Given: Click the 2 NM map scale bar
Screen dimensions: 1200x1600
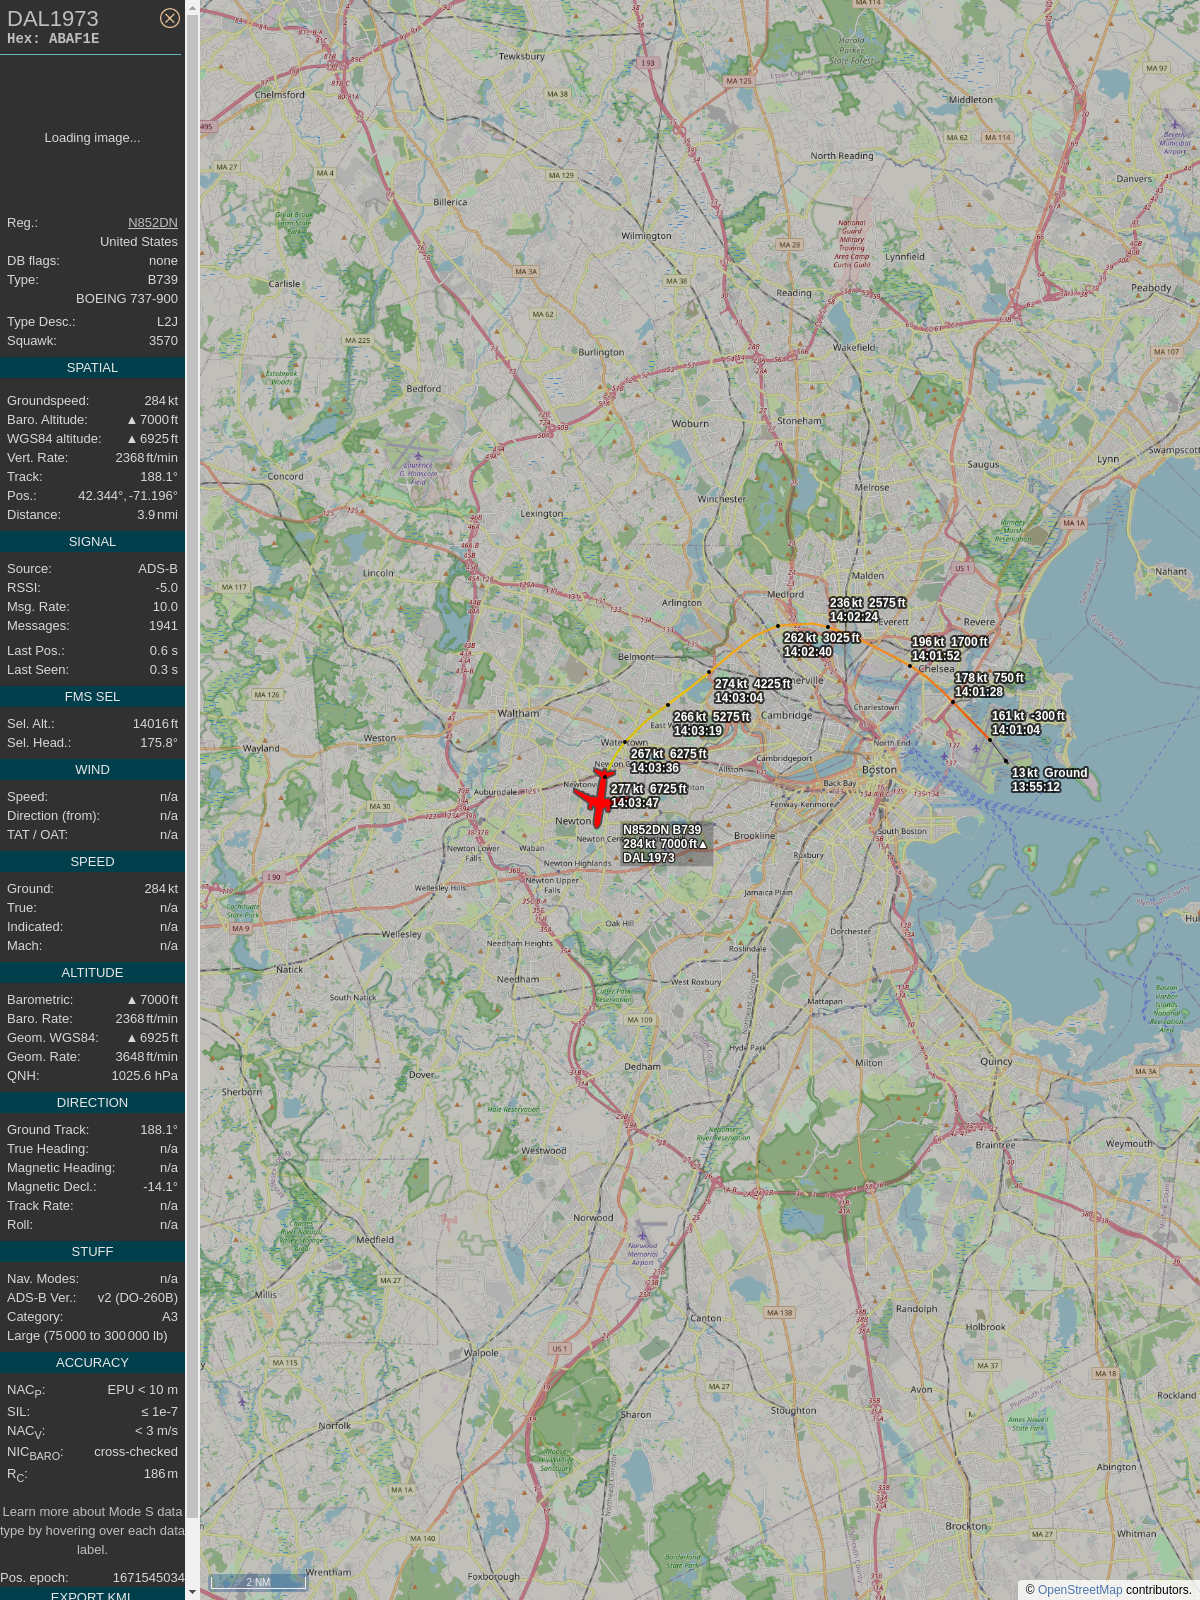Looking at the screenshot, I should click(x=258, y=1582).
